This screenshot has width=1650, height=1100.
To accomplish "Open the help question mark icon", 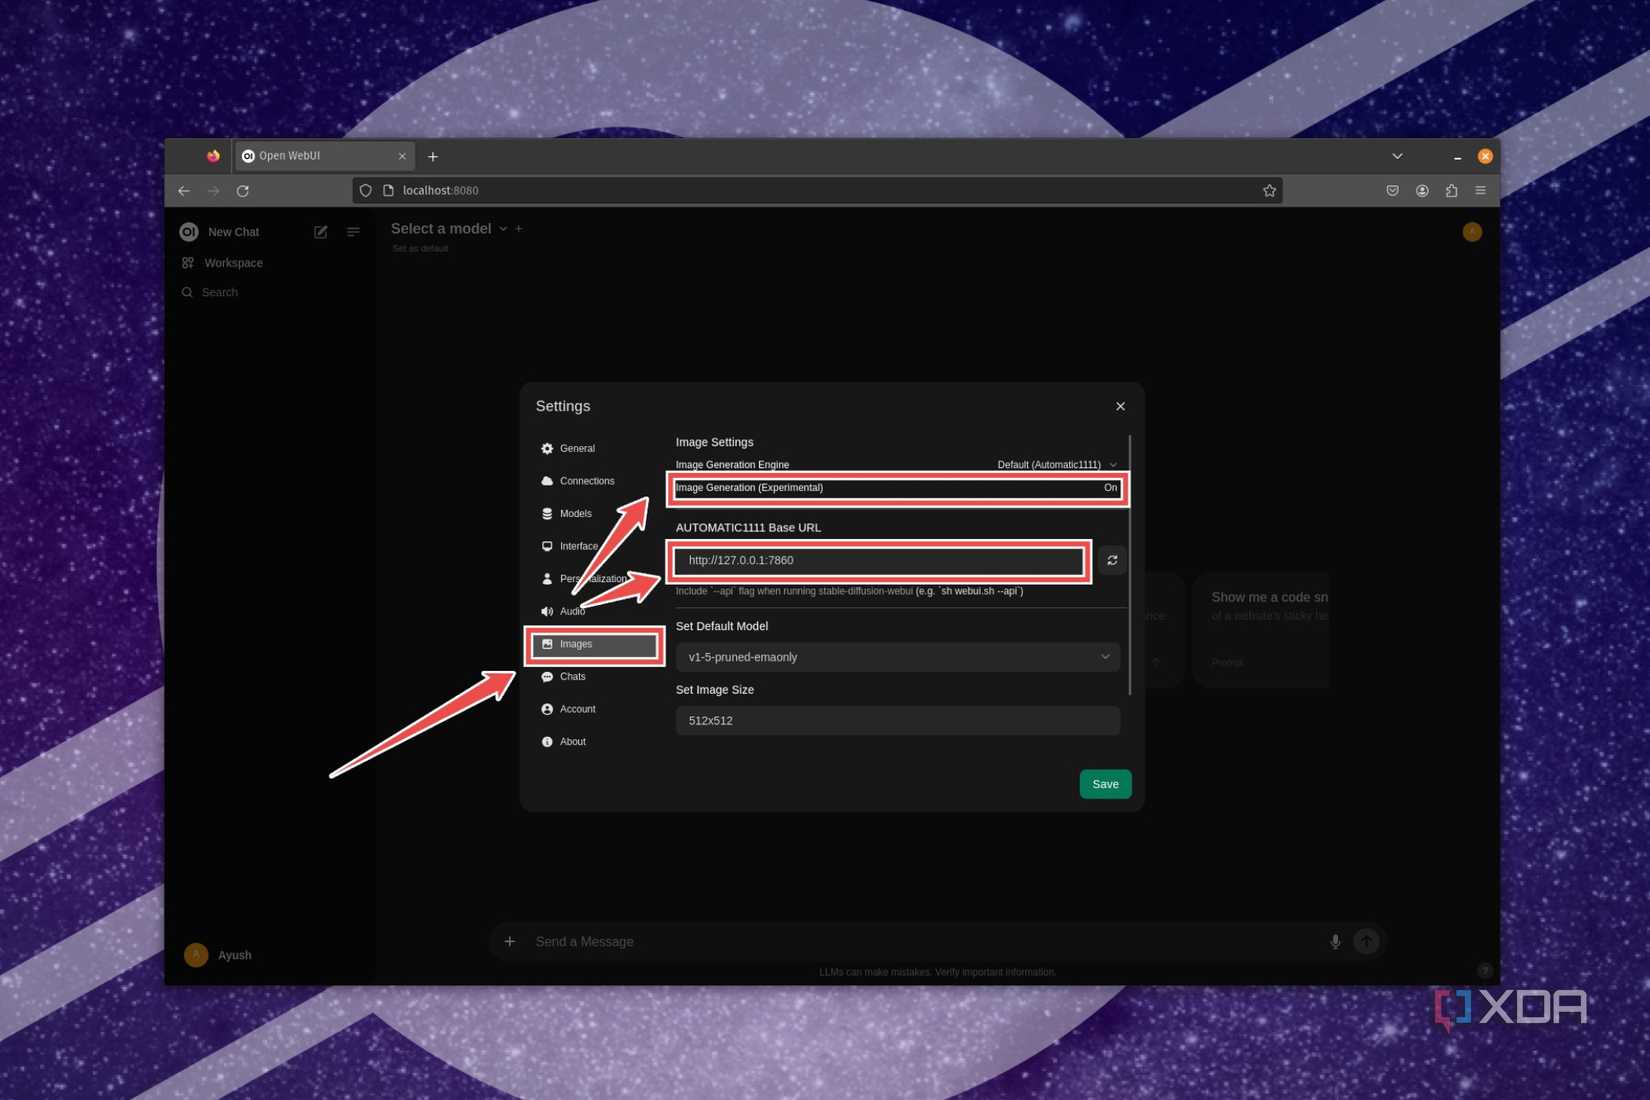I will click(1484, 971).
